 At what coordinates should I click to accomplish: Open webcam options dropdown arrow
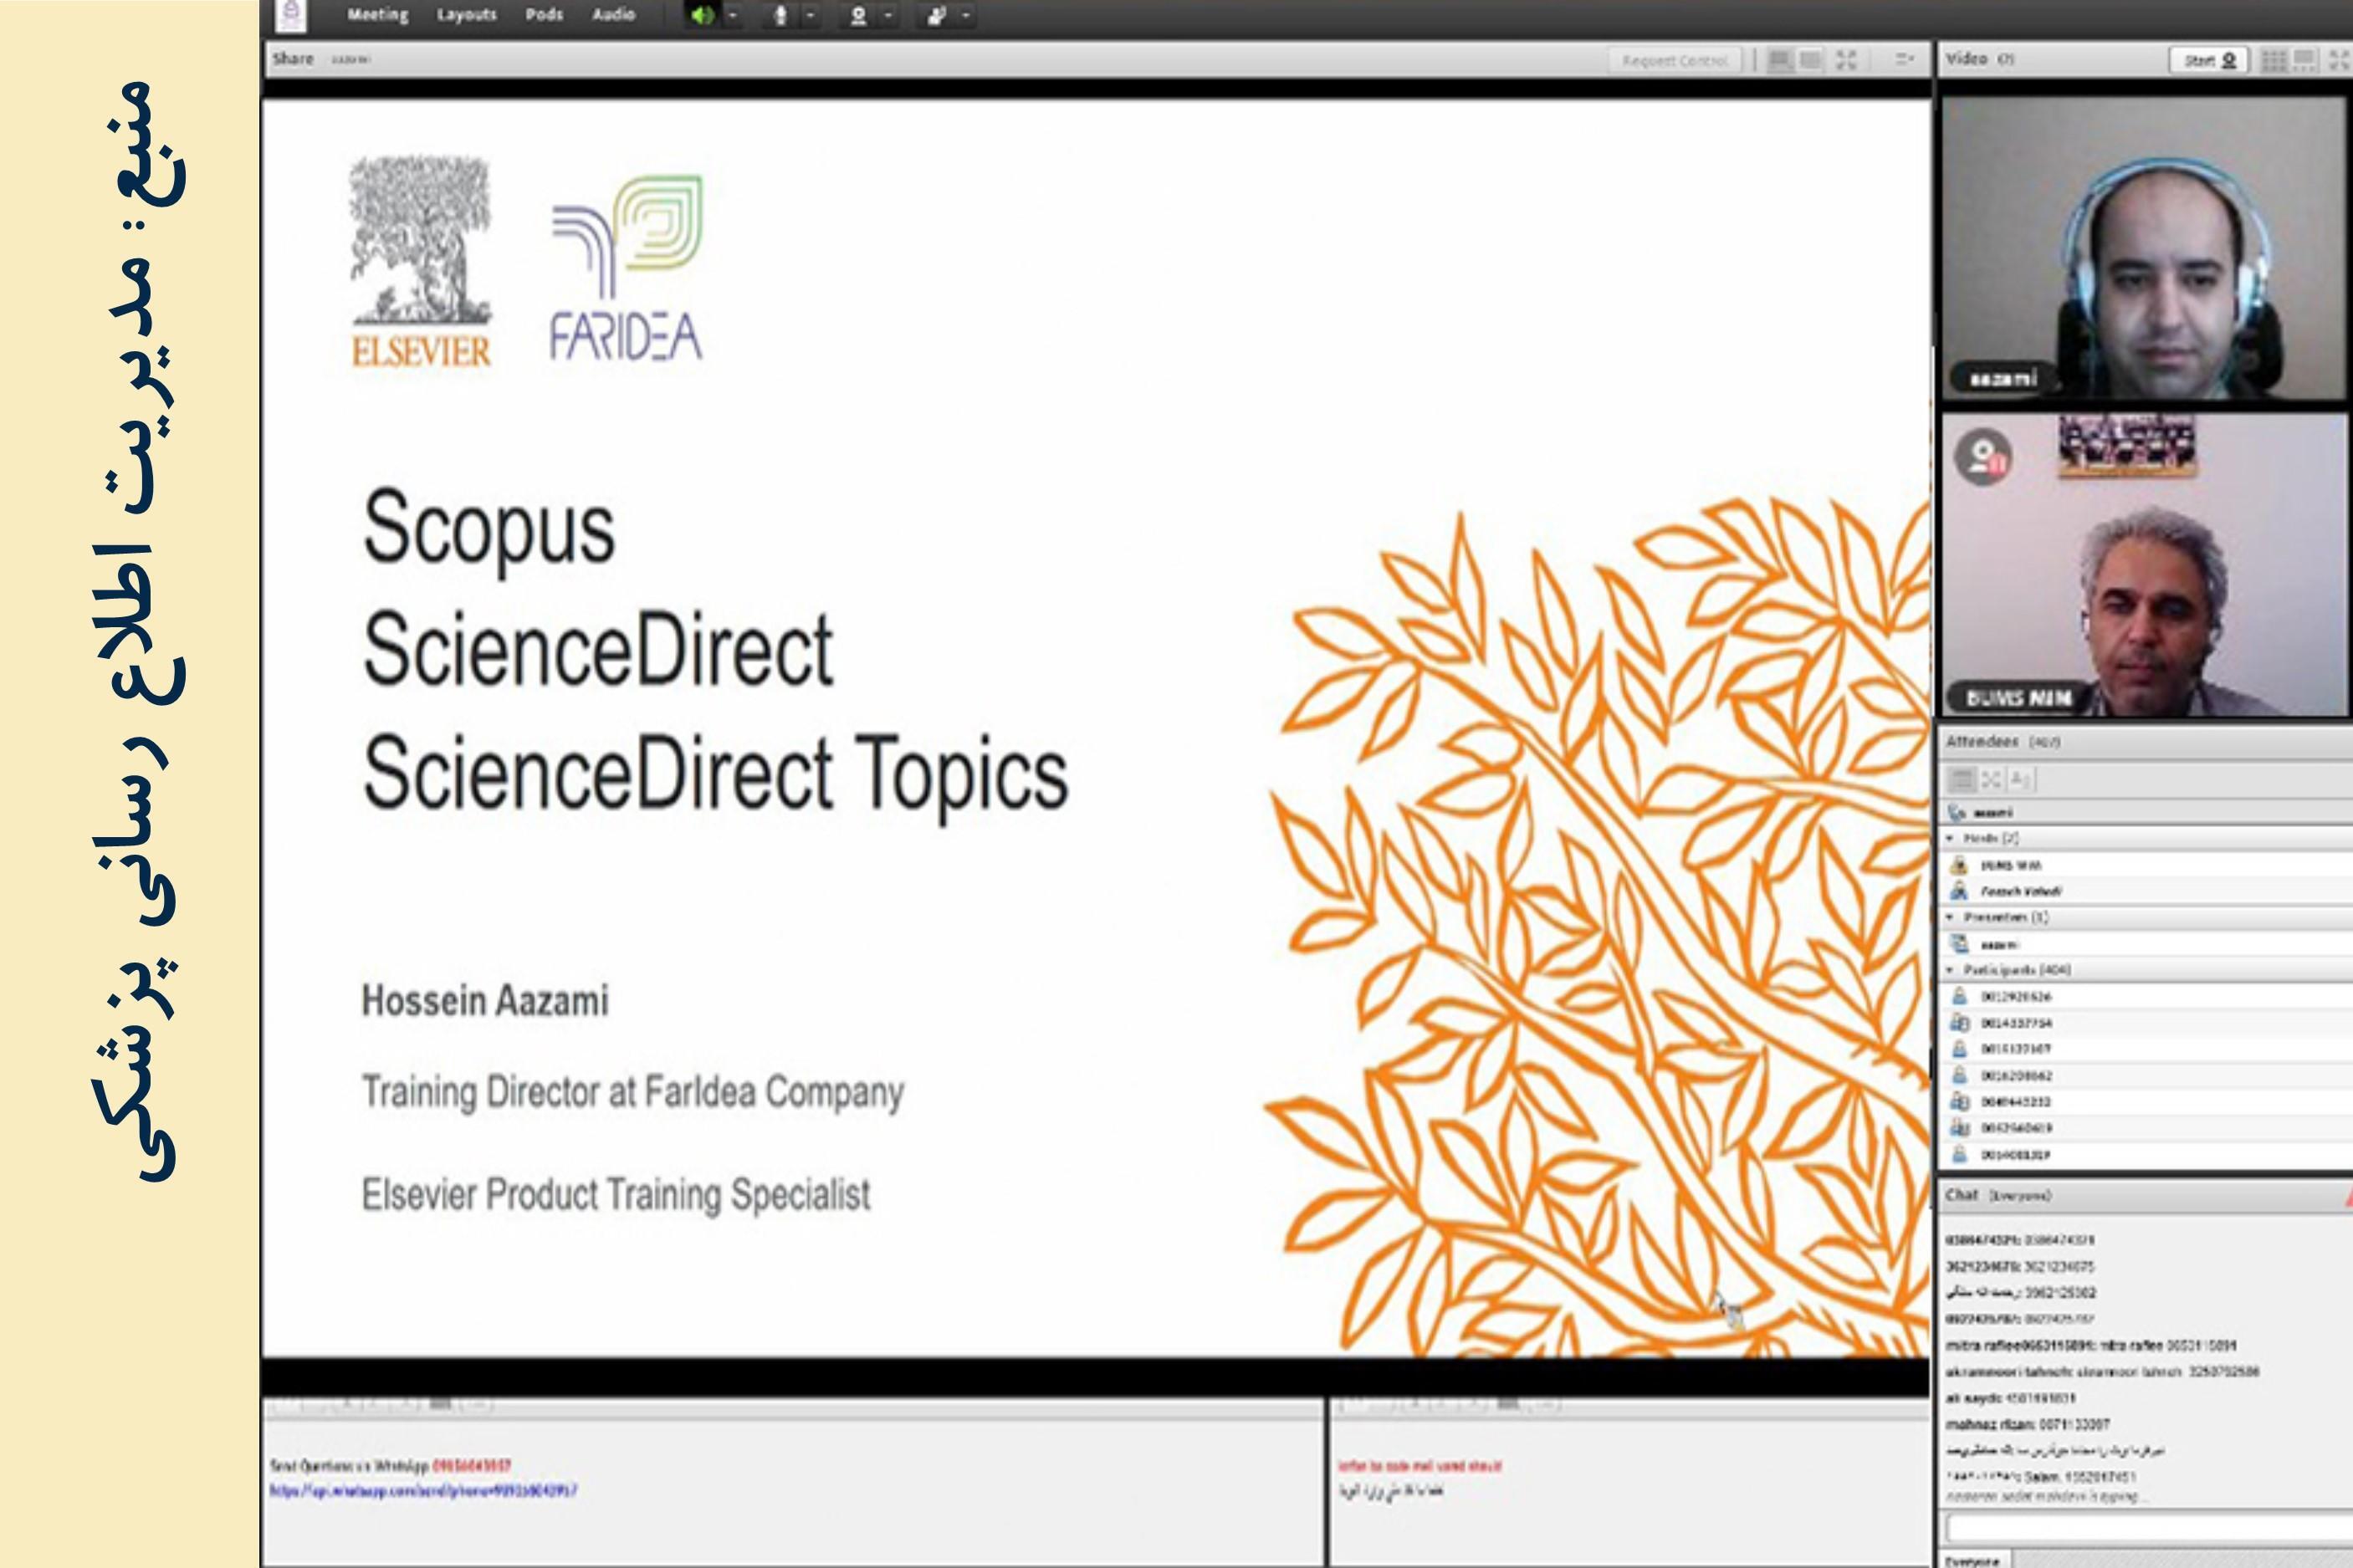click(x=888, y=15)
